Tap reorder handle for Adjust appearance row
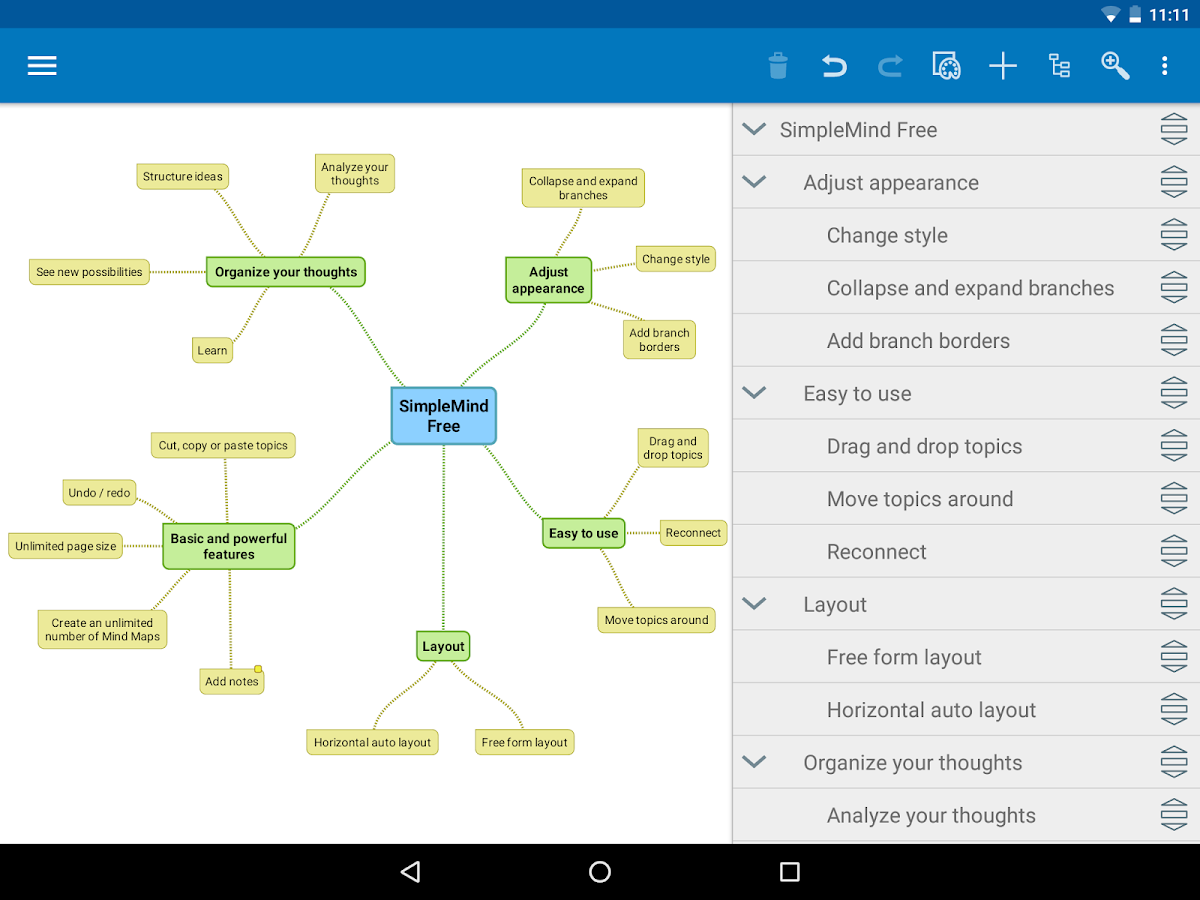1200x900 pixels. (1174, 183)
